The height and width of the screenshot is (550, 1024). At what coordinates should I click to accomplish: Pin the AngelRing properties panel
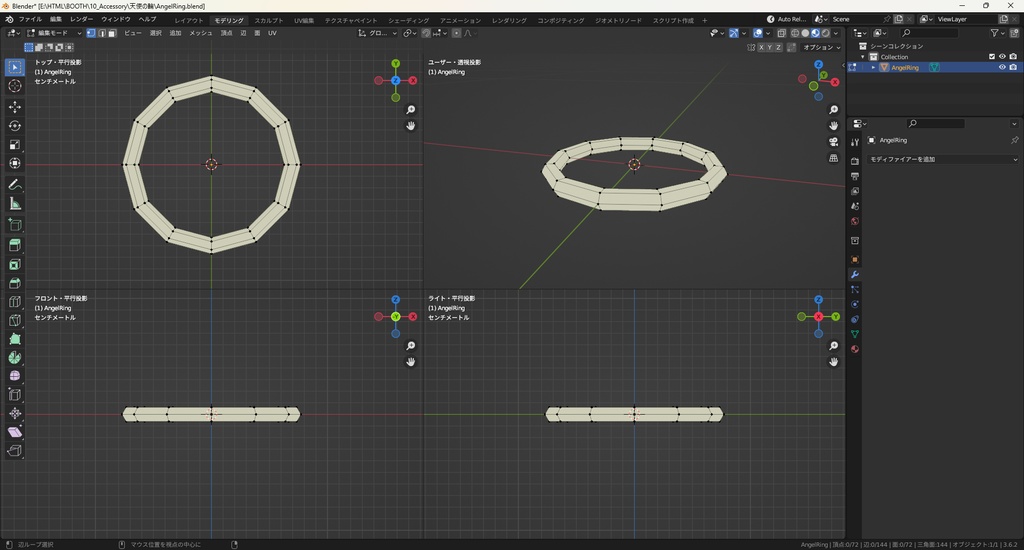click(1014, 140)
